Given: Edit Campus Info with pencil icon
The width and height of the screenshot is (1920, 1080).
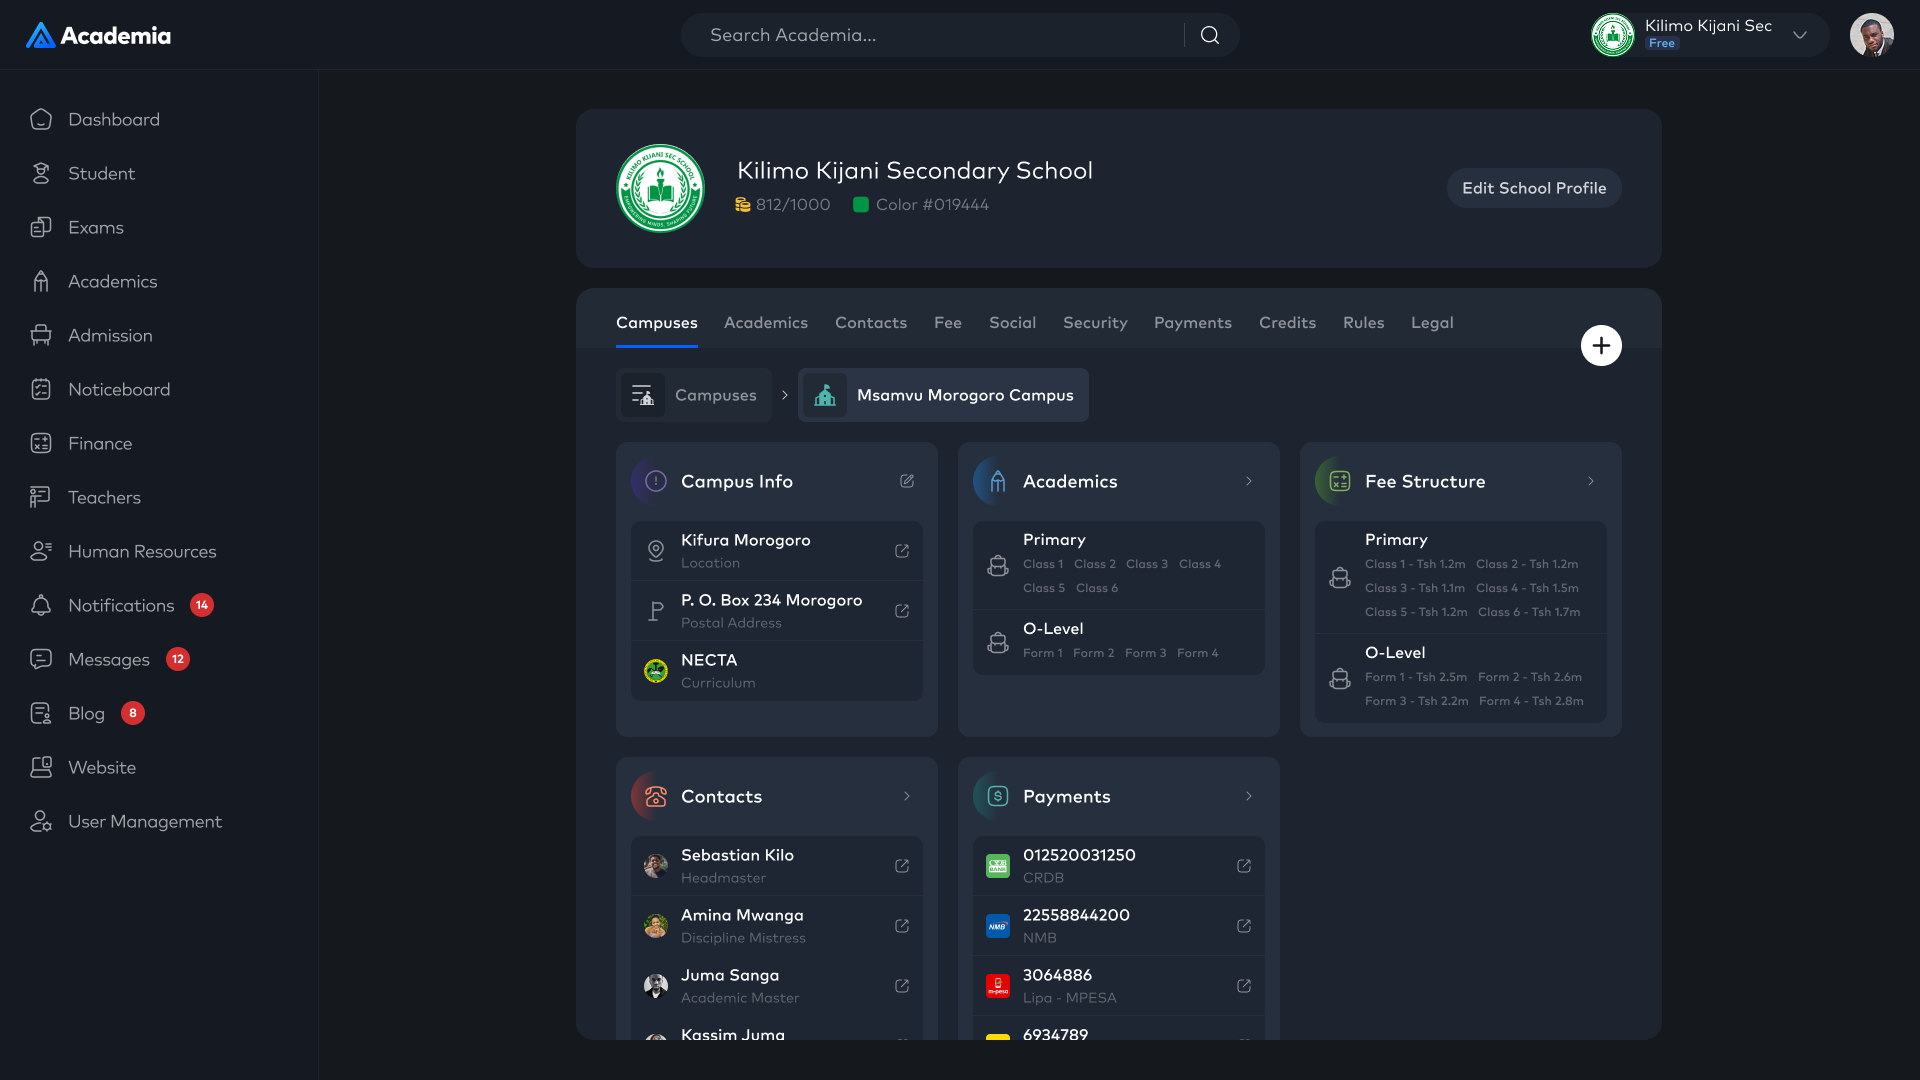Looking at the screenshot, I should pos(907,481).
